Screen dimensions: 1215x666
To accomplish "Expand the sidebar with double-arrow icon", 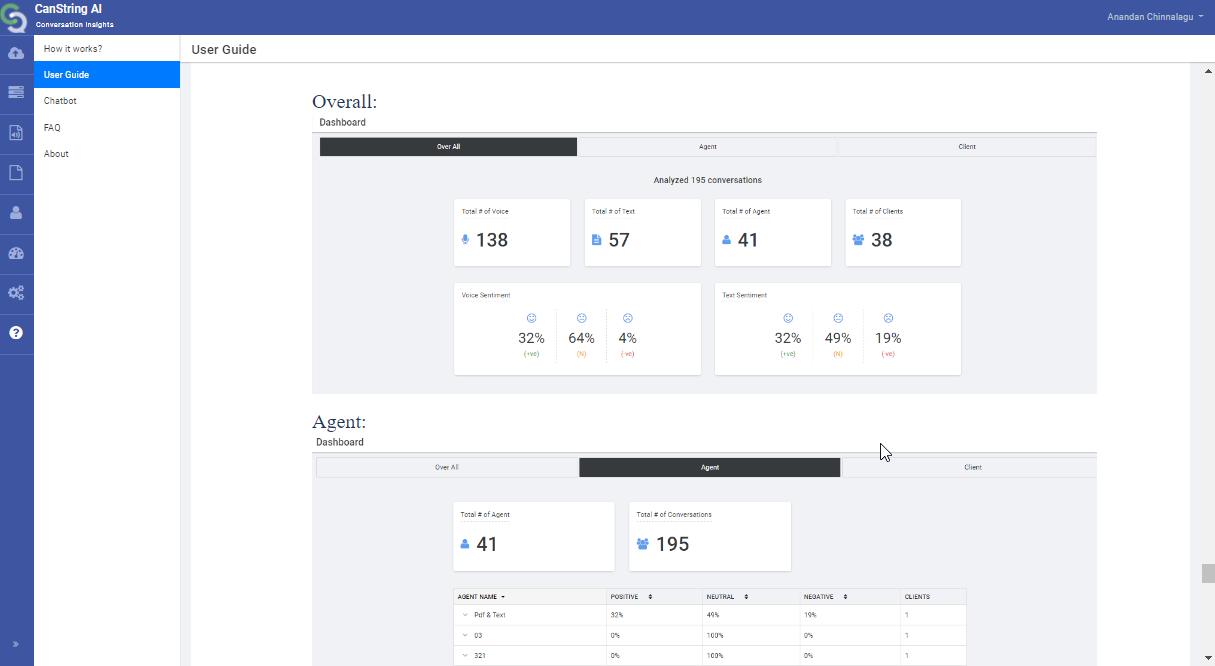I will pyautogui.click(x=16, y=644).
